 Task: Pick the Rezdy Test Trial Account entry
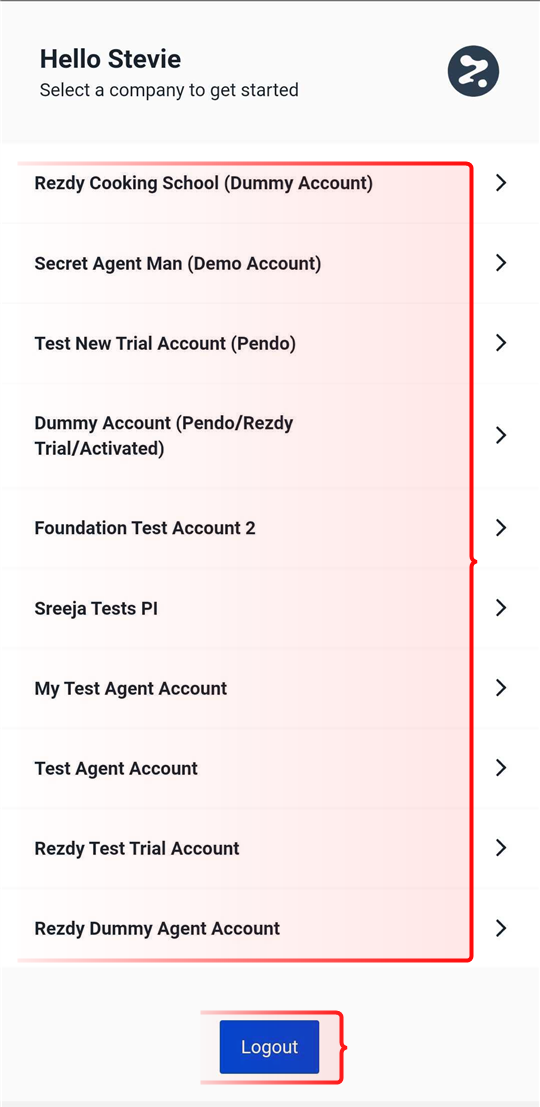click(270, 848)
